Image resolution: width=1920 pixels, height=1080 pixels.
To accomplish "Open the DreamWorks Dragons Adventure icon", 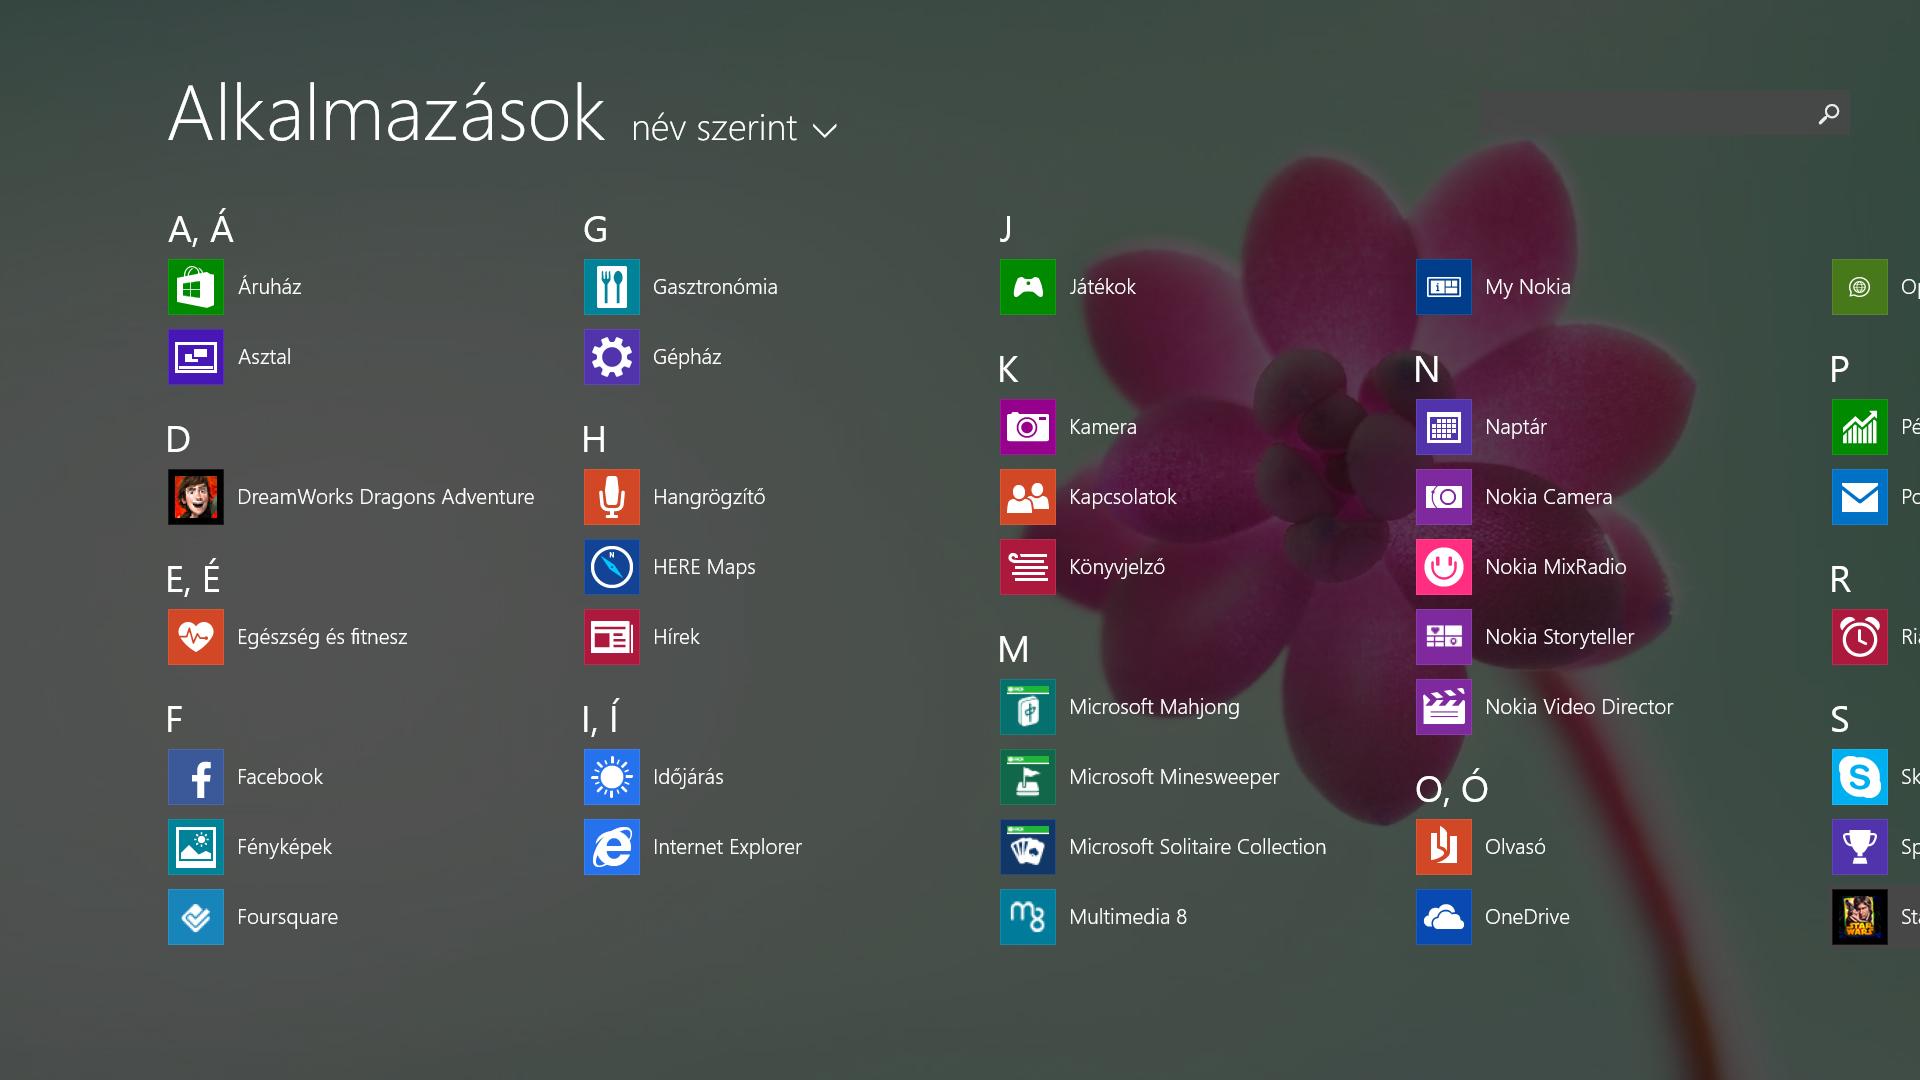I will 196,497.
